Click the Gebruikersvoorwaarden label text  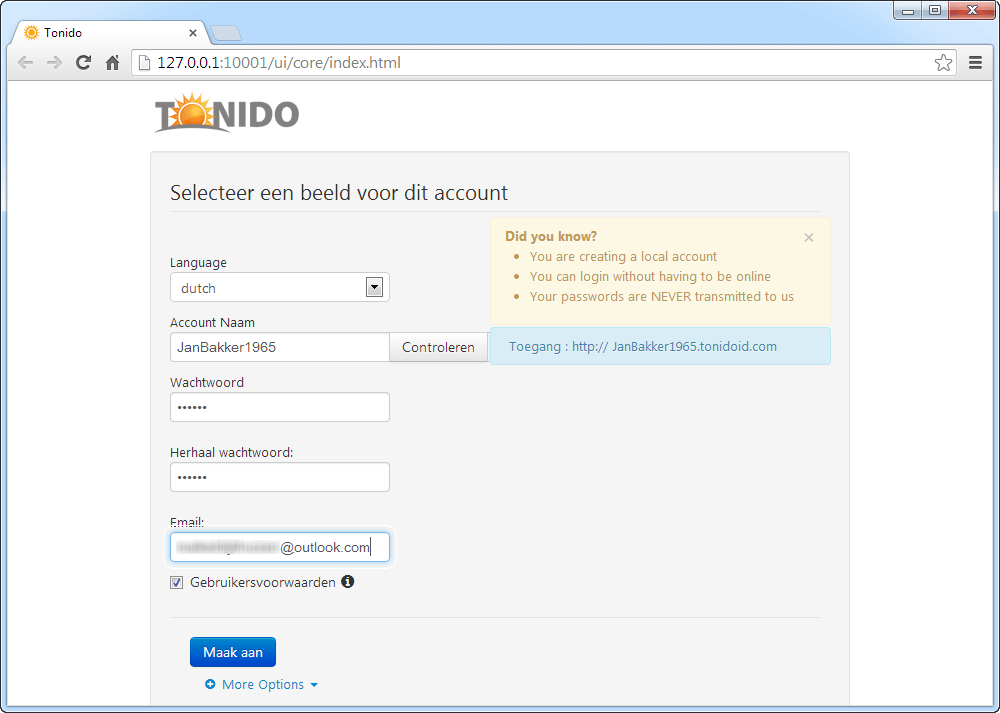[263, 582]
